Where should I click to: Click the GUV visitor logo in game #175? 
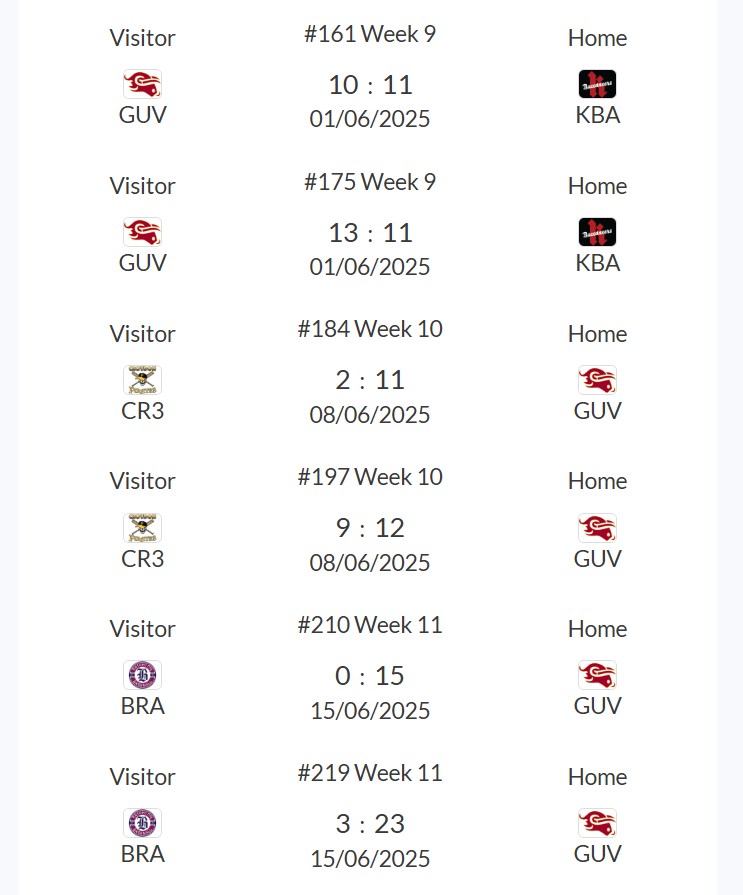[x=142, y=232]
